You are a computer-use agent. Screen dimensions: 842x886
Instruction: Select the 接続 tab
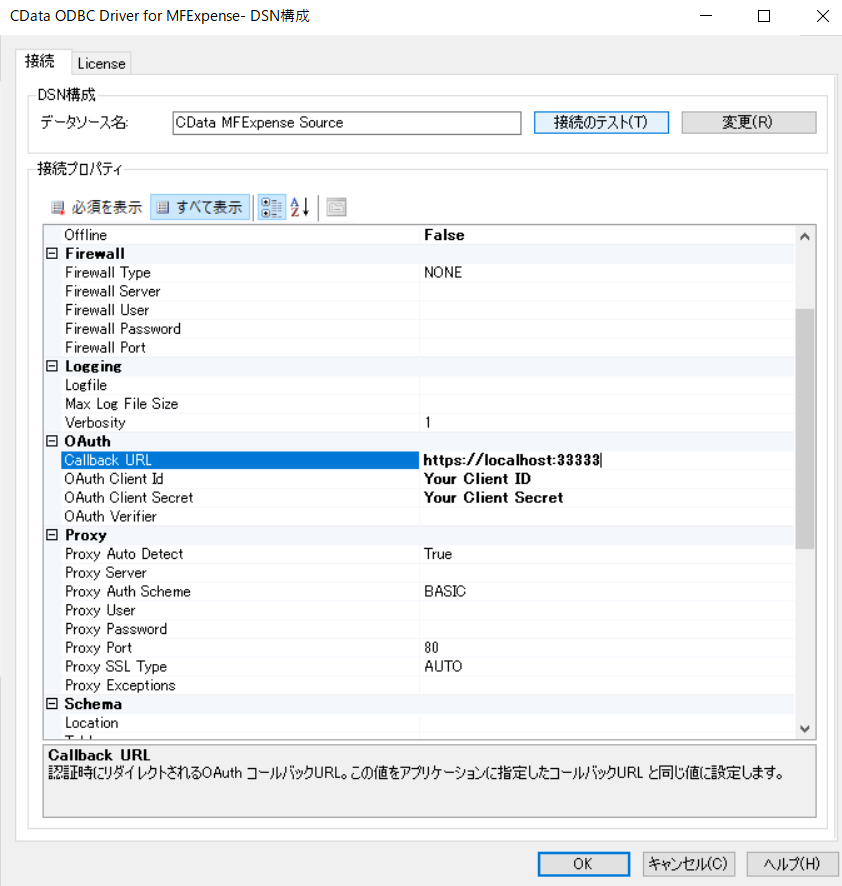pyautogui.click(x=42, y=61)
